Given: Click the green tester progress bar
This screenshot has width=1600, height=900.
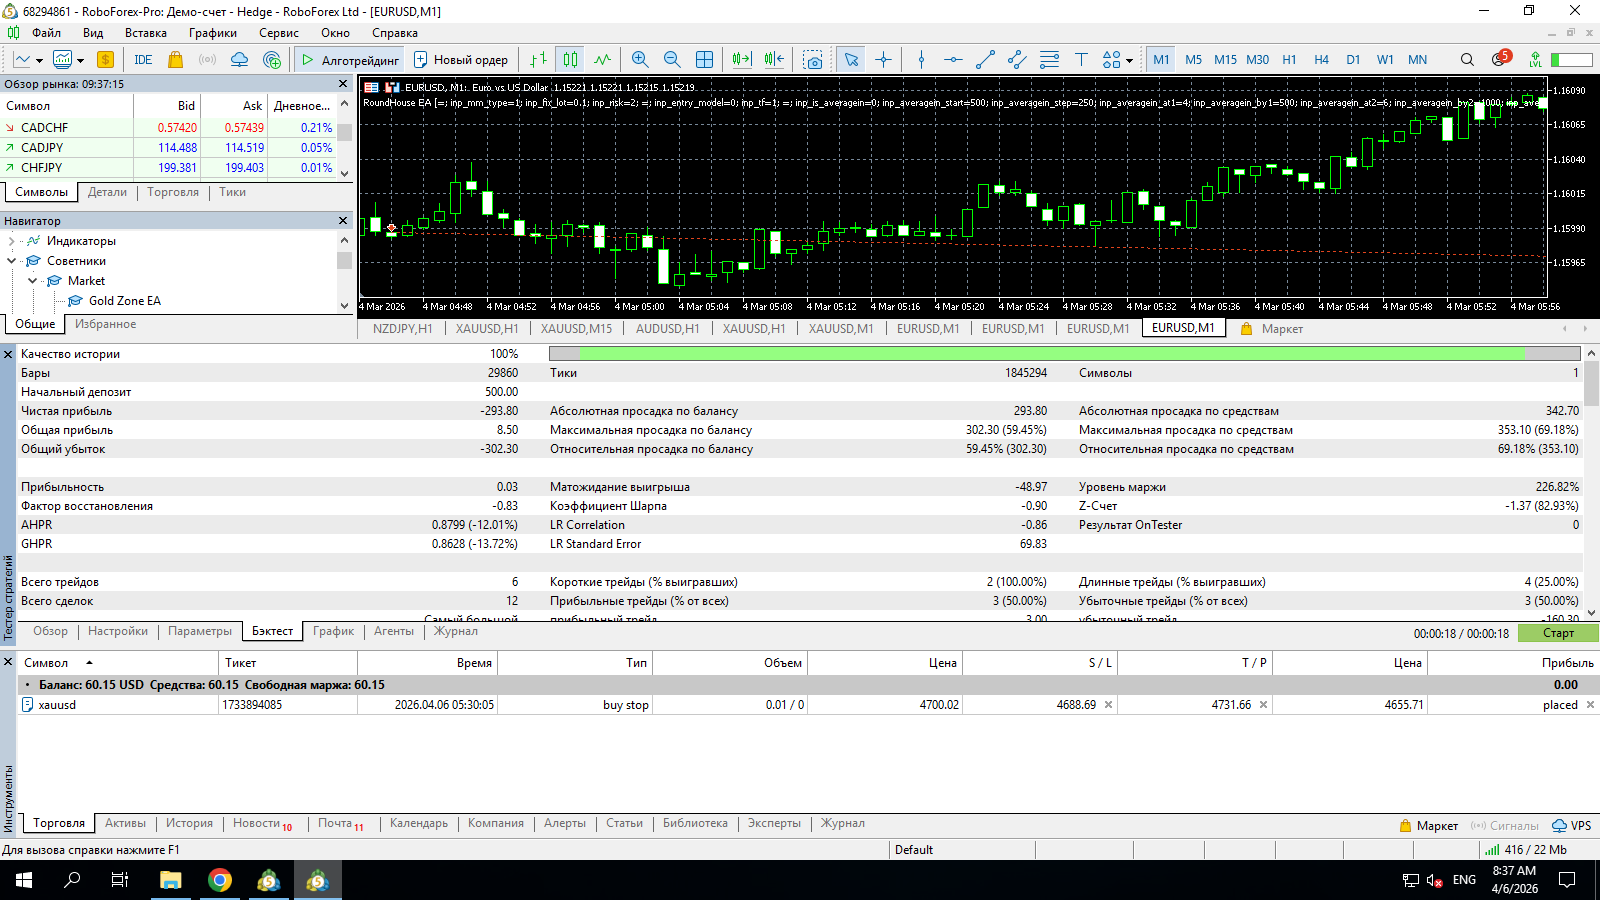Looking at the screenshot, I should (x=1050, y=353).
